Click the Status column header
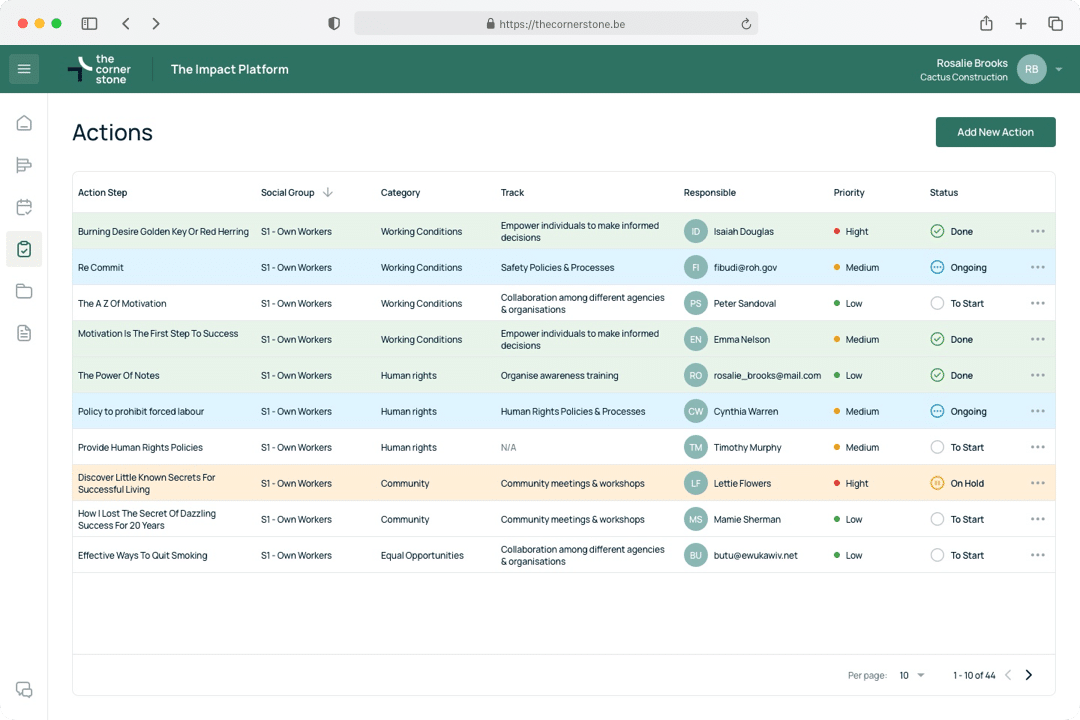Viewport: 1080px width, 720px height. 944,192
